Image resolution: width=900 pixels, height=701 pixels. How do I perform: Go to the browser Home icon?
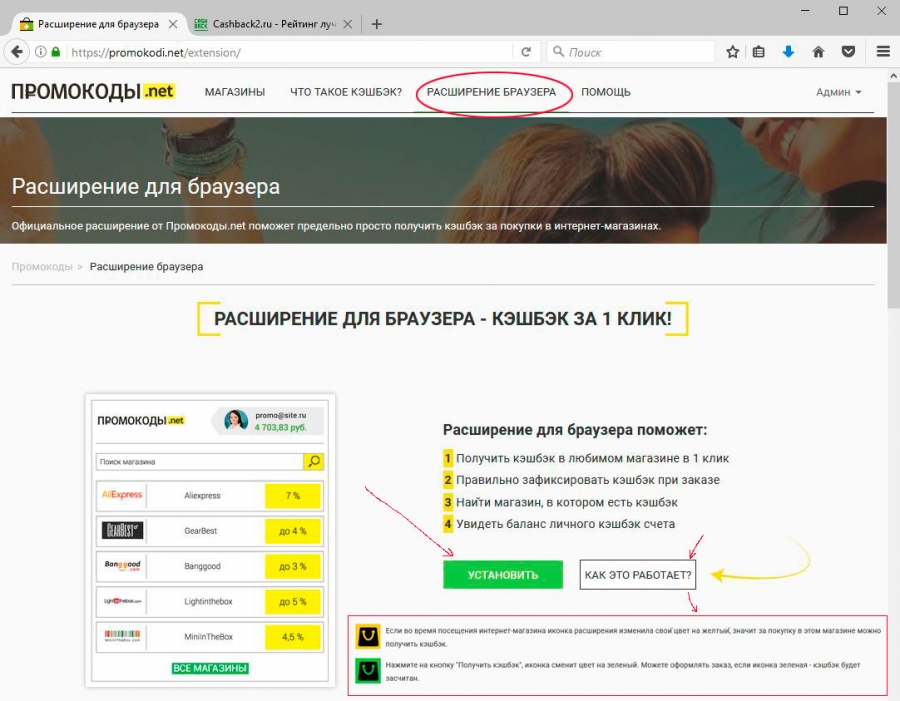click(818, 52)
